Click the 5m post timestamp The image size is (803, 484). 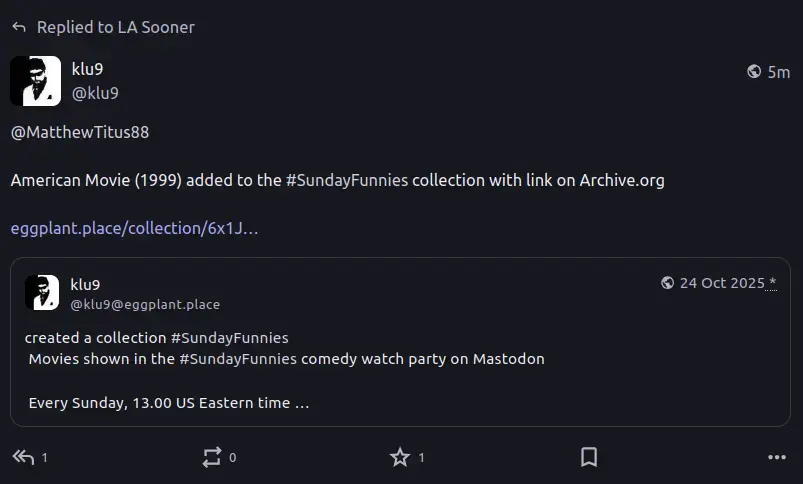pyautogui.click(x=778, y=72)
